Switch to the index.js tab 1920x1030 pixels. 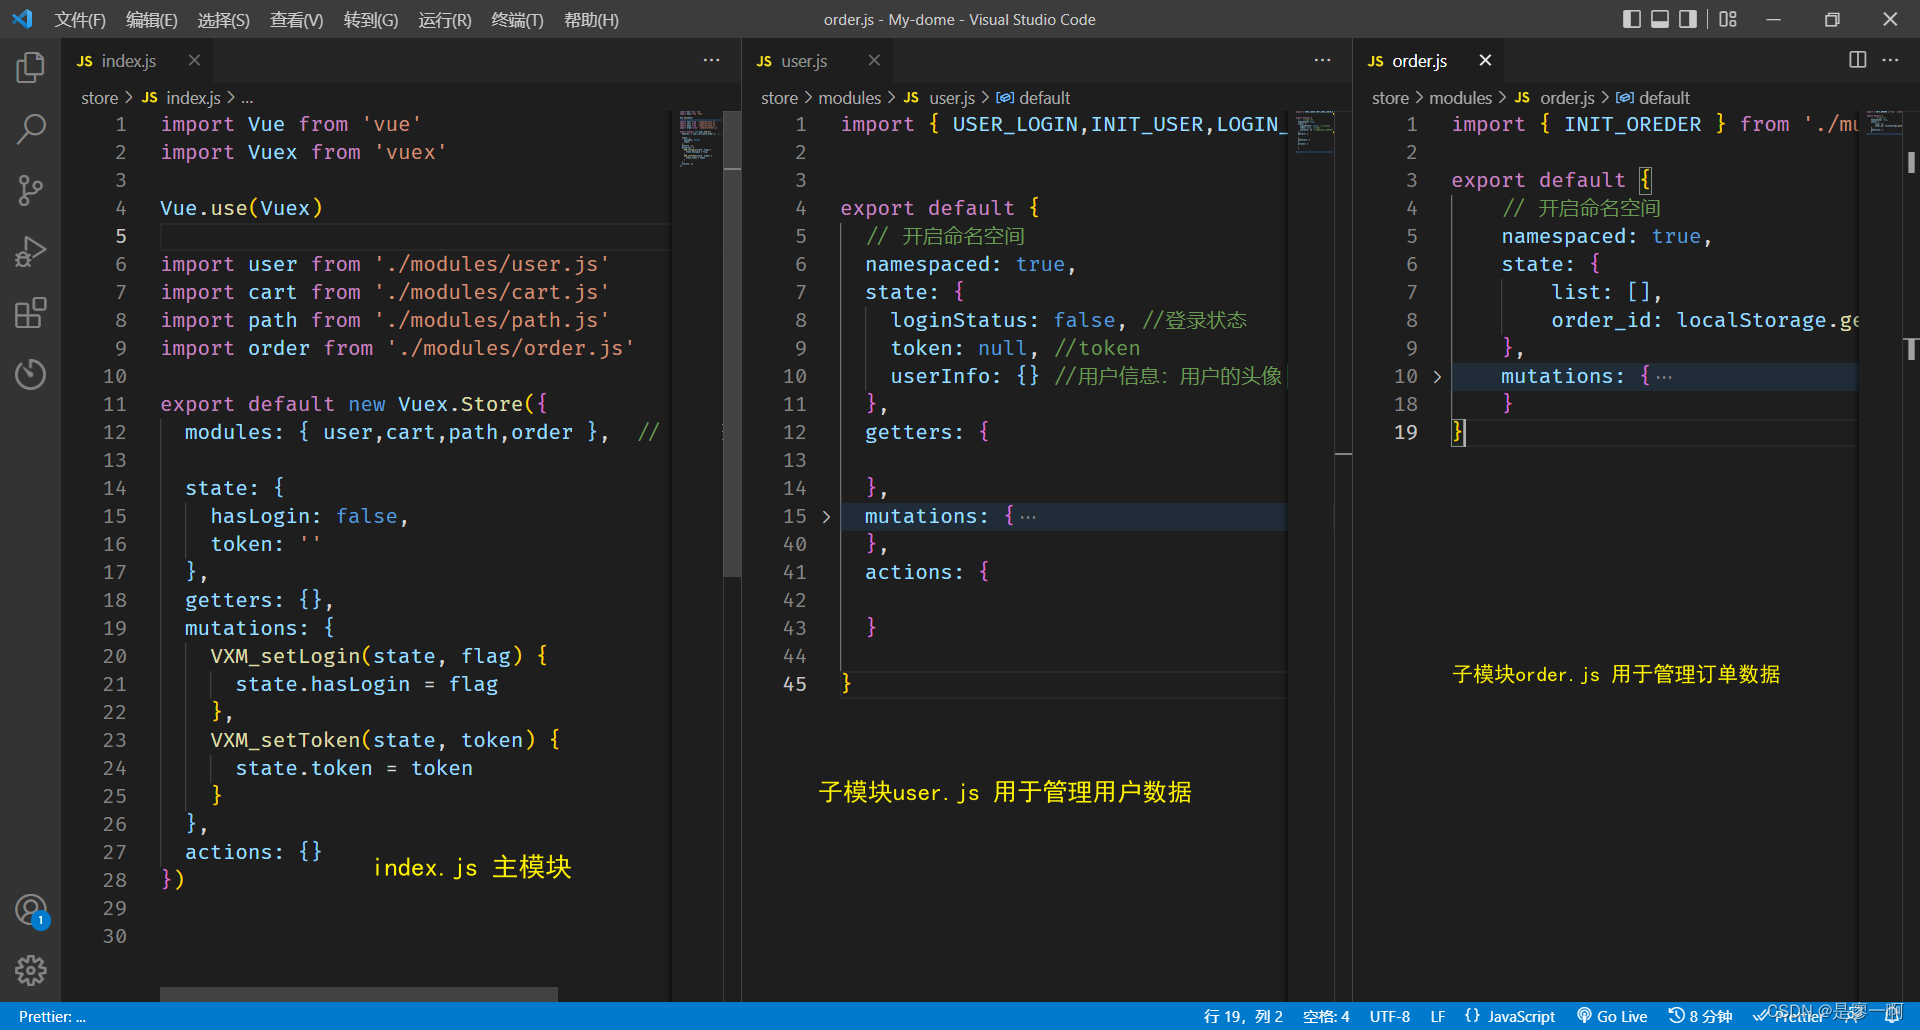126,60
